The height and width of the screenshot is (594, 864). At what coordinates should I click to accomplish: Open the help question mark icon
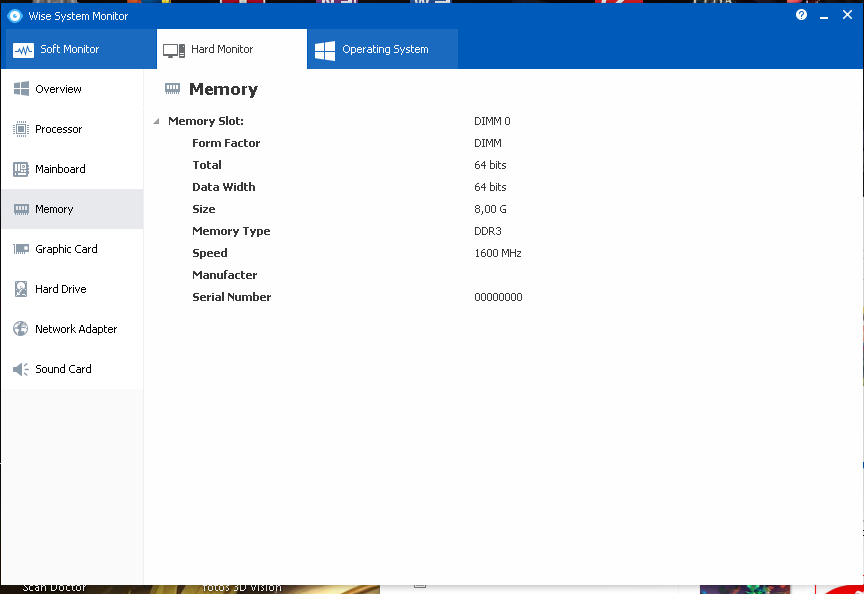801,15
